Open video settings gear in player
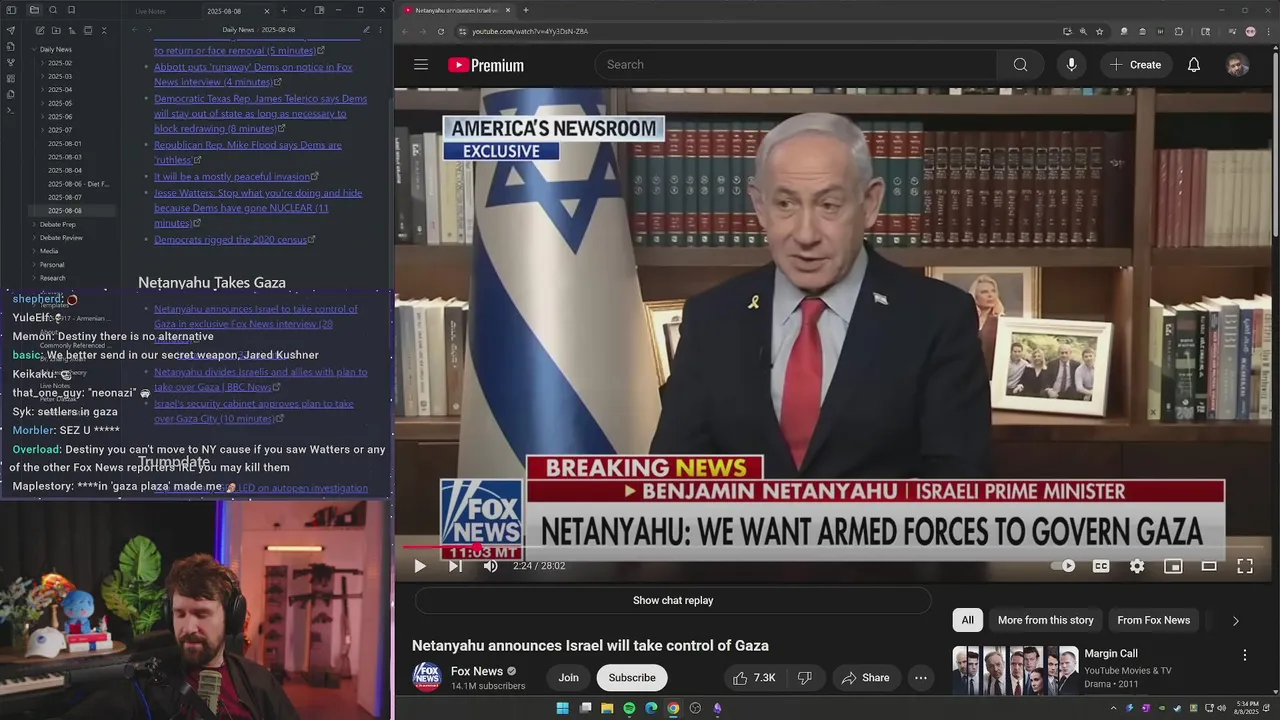This screenshot has width=1280, height=720. [x=1137, y=566]
